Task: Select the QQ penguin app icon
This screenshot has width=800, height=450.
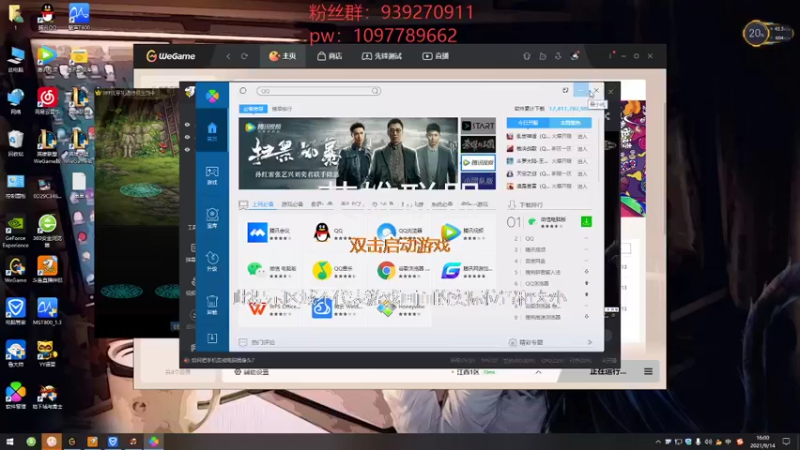Action: tap(321, 233)
